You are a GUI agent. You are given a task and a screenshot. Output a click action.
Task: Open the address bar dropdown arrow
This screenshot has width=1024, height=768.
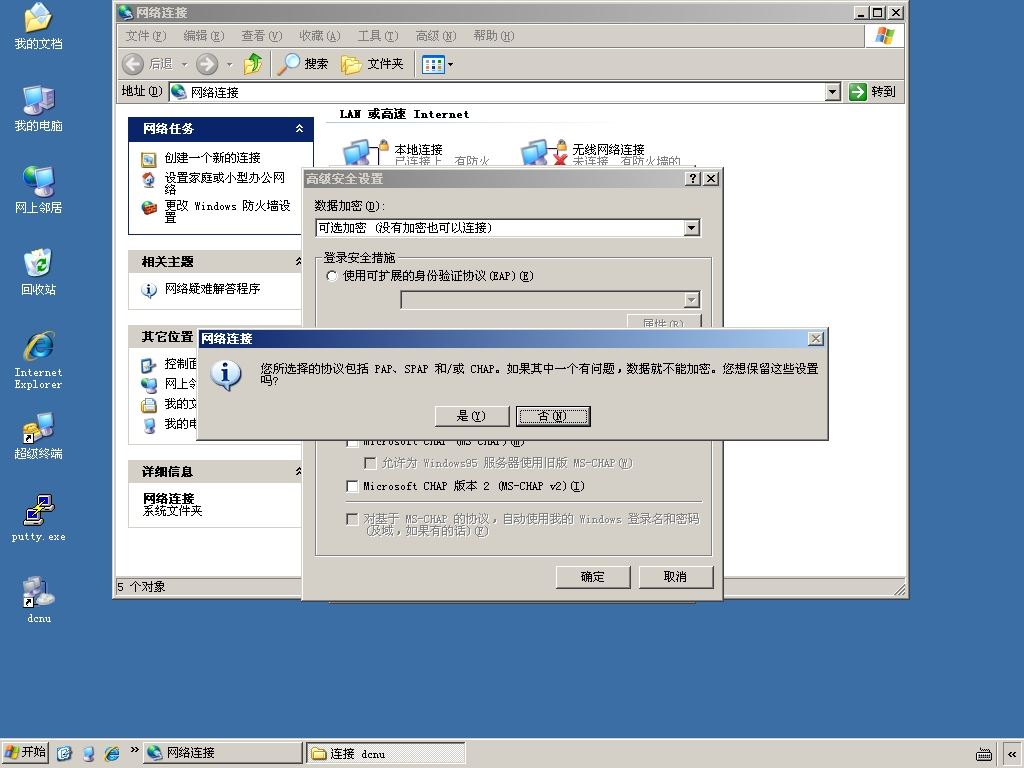(x=832, y=92)
